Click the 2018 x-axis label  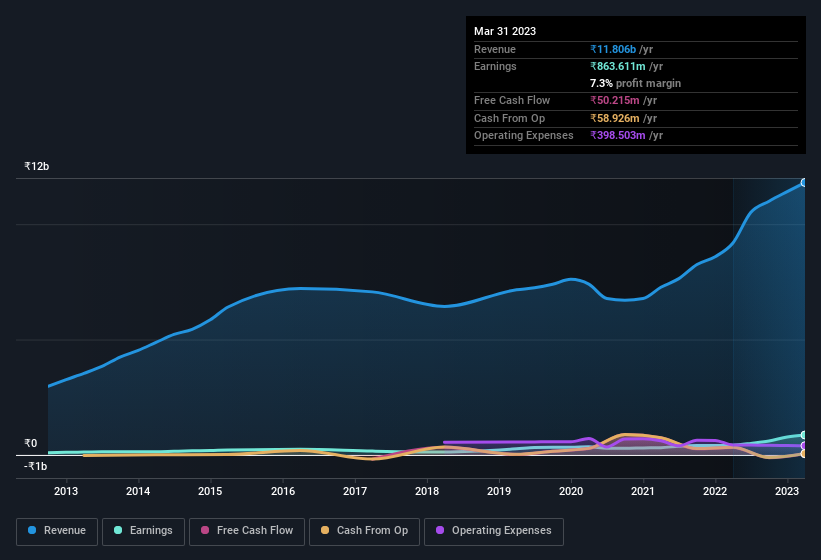(x=427, y=491)
